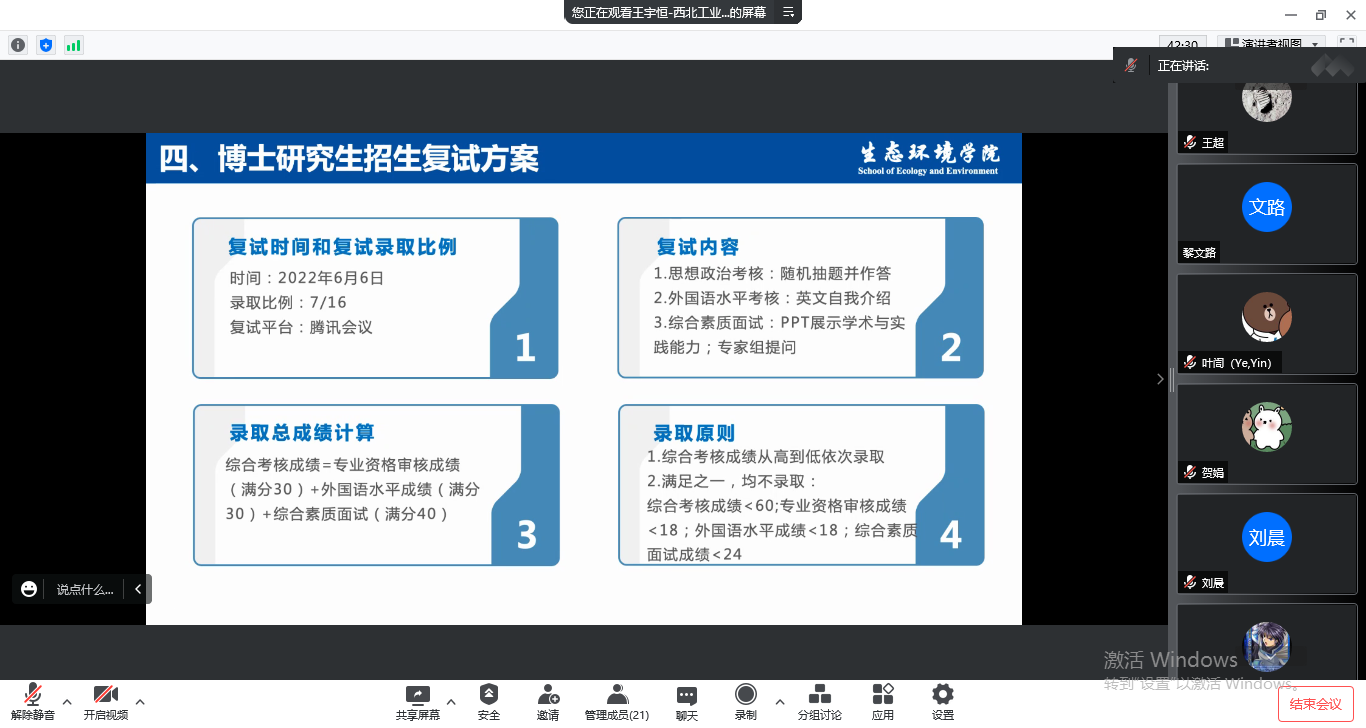The image size is (1366, 728).
Task: Open the 聊天 (Chat) window
Action: pos(686,700)
